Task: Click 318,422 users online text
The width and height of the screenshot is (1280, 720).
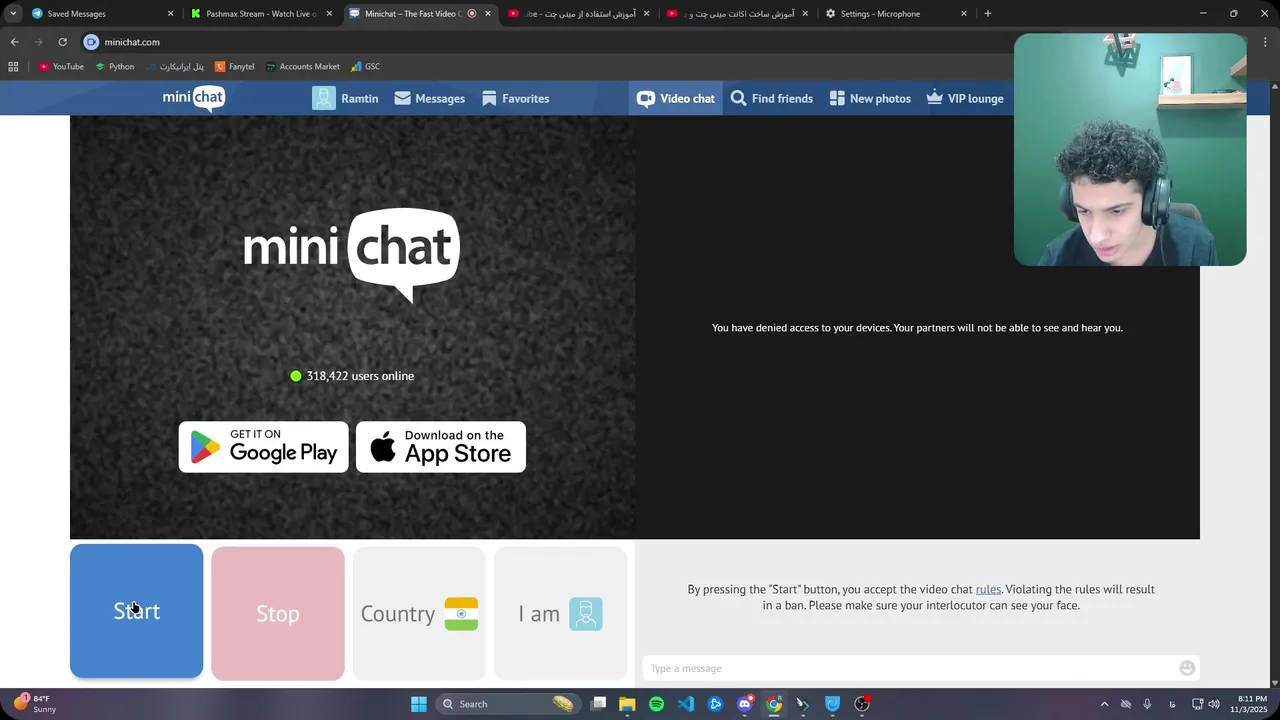Action: tap(360, 376)
